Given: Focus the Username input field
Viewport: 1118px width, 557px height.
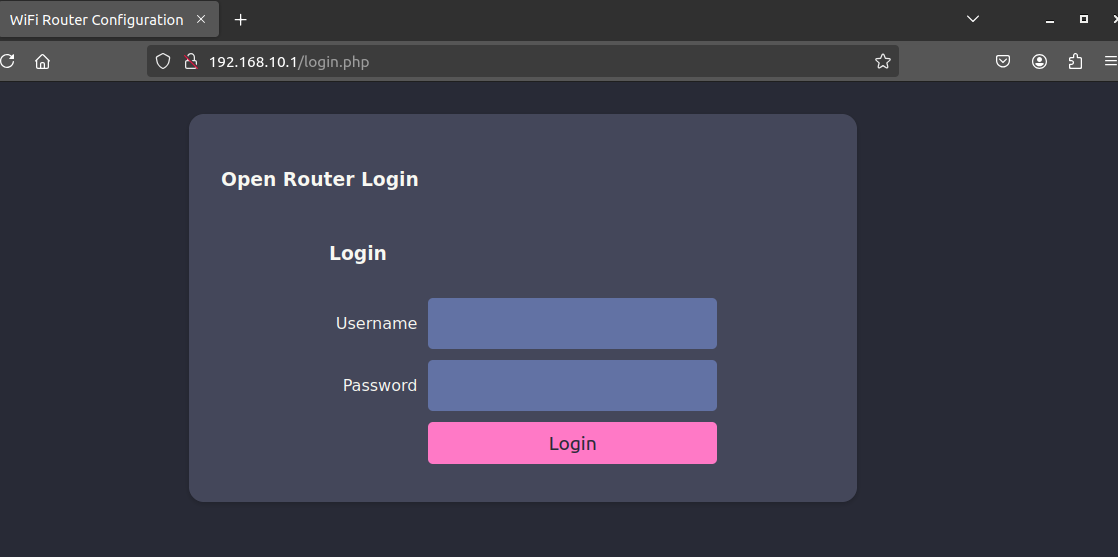Looking at the screenshot, I should (x=572, y=323).
